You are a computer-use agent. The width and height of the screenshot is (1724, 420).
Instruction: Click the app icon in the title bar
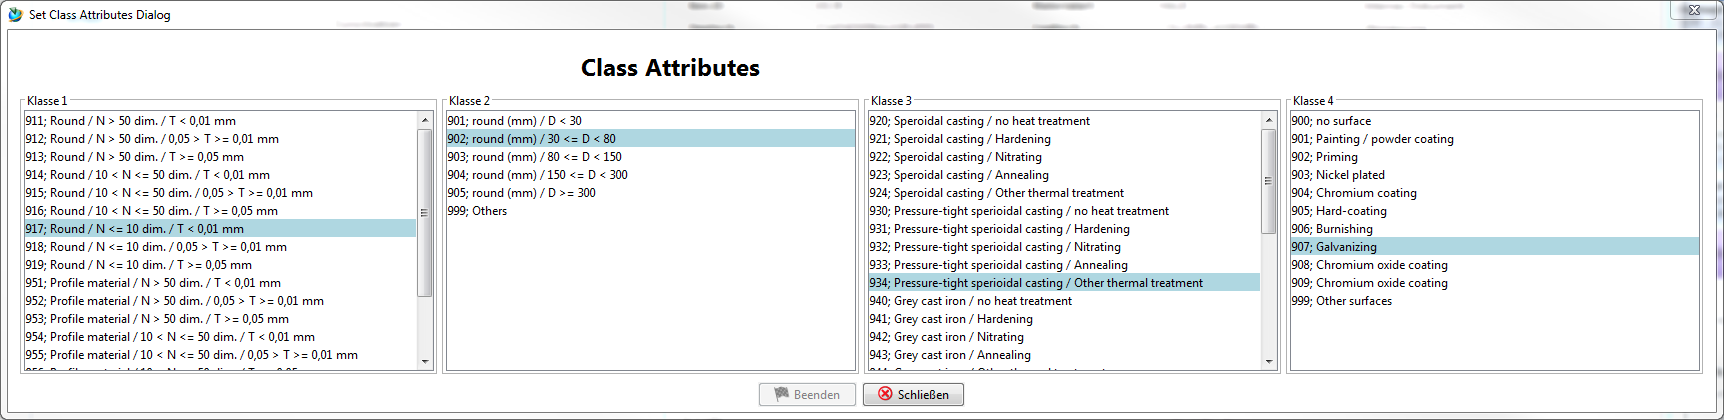[15, 14]
